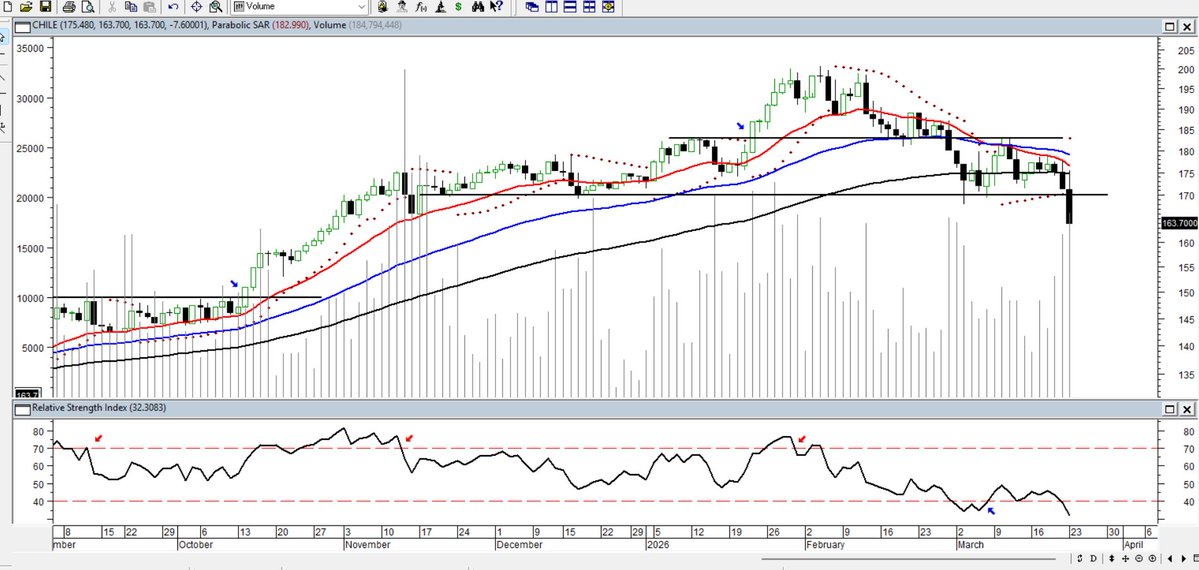This screenshot has height=570, width=1199.
Task: Expand the Volume indicator quick-list dropdown
Action: pyautogui.click(x=362, y=7)
